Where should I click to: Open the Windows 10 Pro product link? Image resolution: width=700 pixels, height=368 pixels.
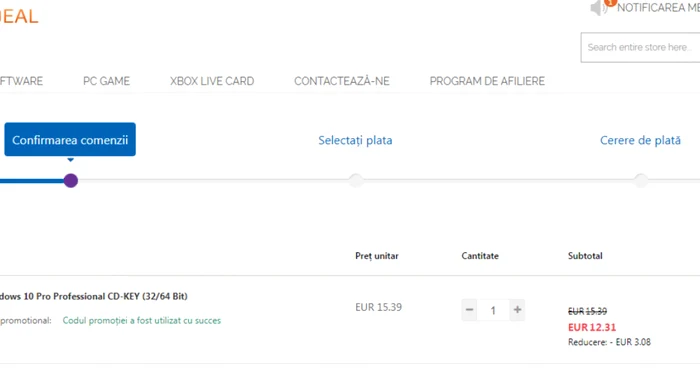tap(93, 296)
